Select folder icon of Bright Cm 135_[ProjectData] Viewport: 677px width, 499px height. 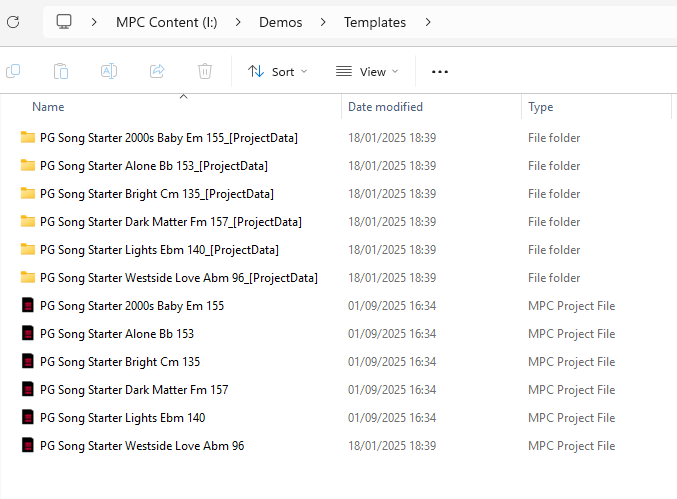[x=28, y=193]
